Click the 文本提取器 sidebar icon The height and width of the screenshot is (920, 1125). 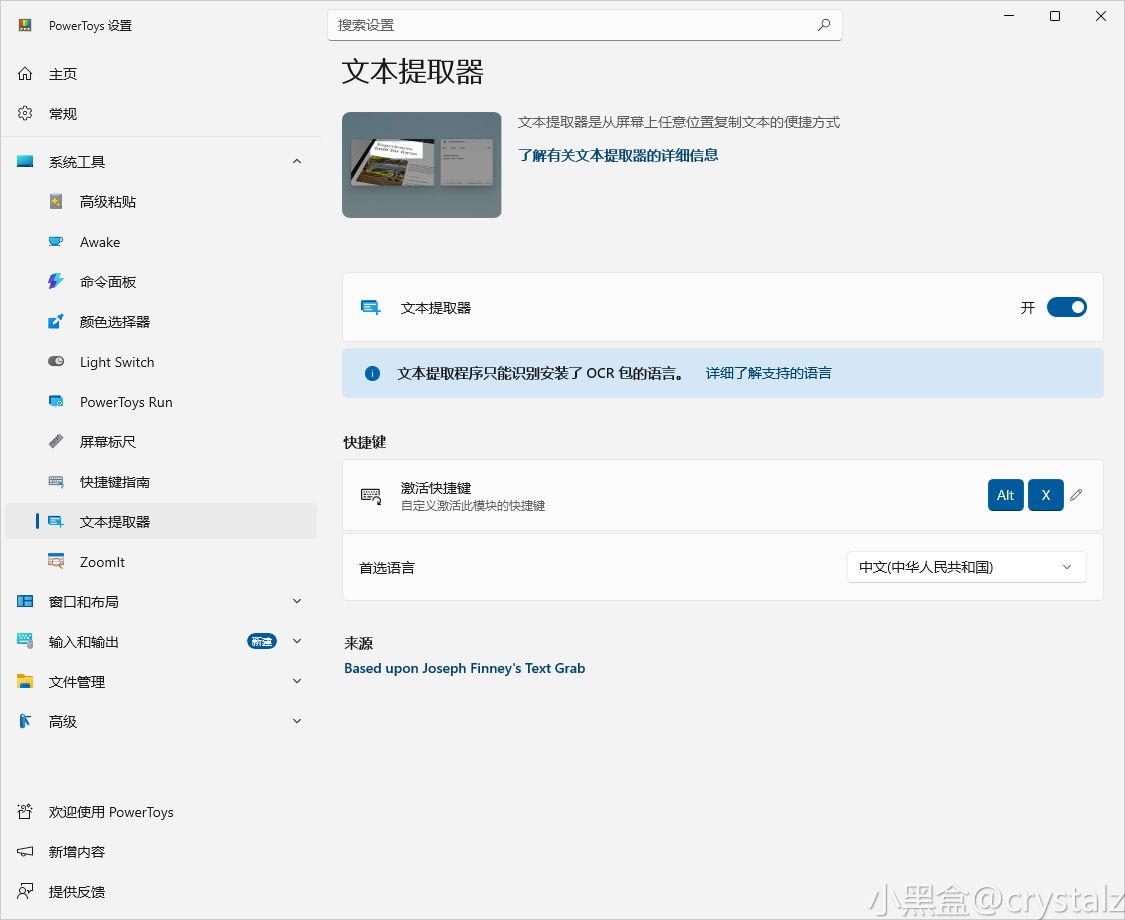point(56,522)
